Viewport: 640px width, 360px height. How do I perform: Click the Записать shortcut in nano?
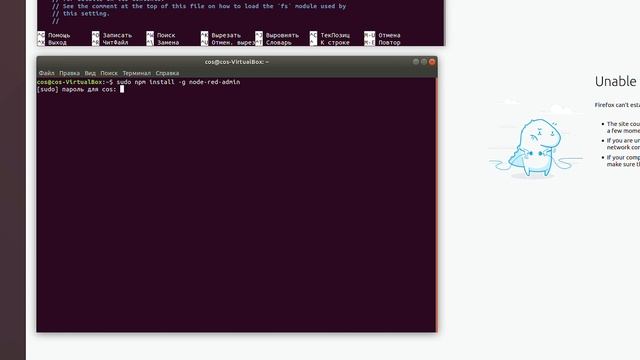click(112, 36)
